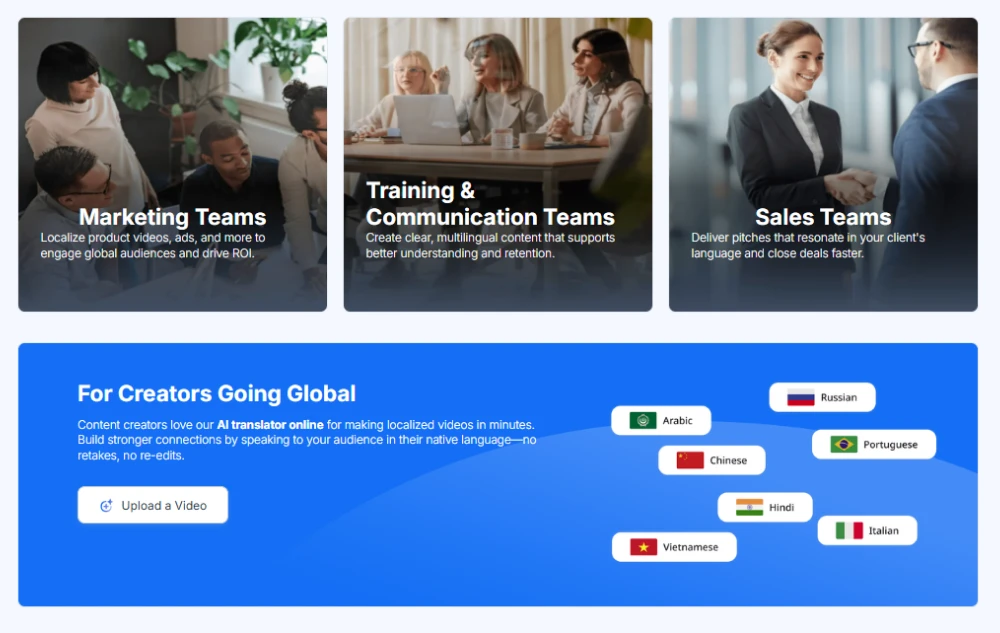Open the AI translator online link

tap(270, 425)
